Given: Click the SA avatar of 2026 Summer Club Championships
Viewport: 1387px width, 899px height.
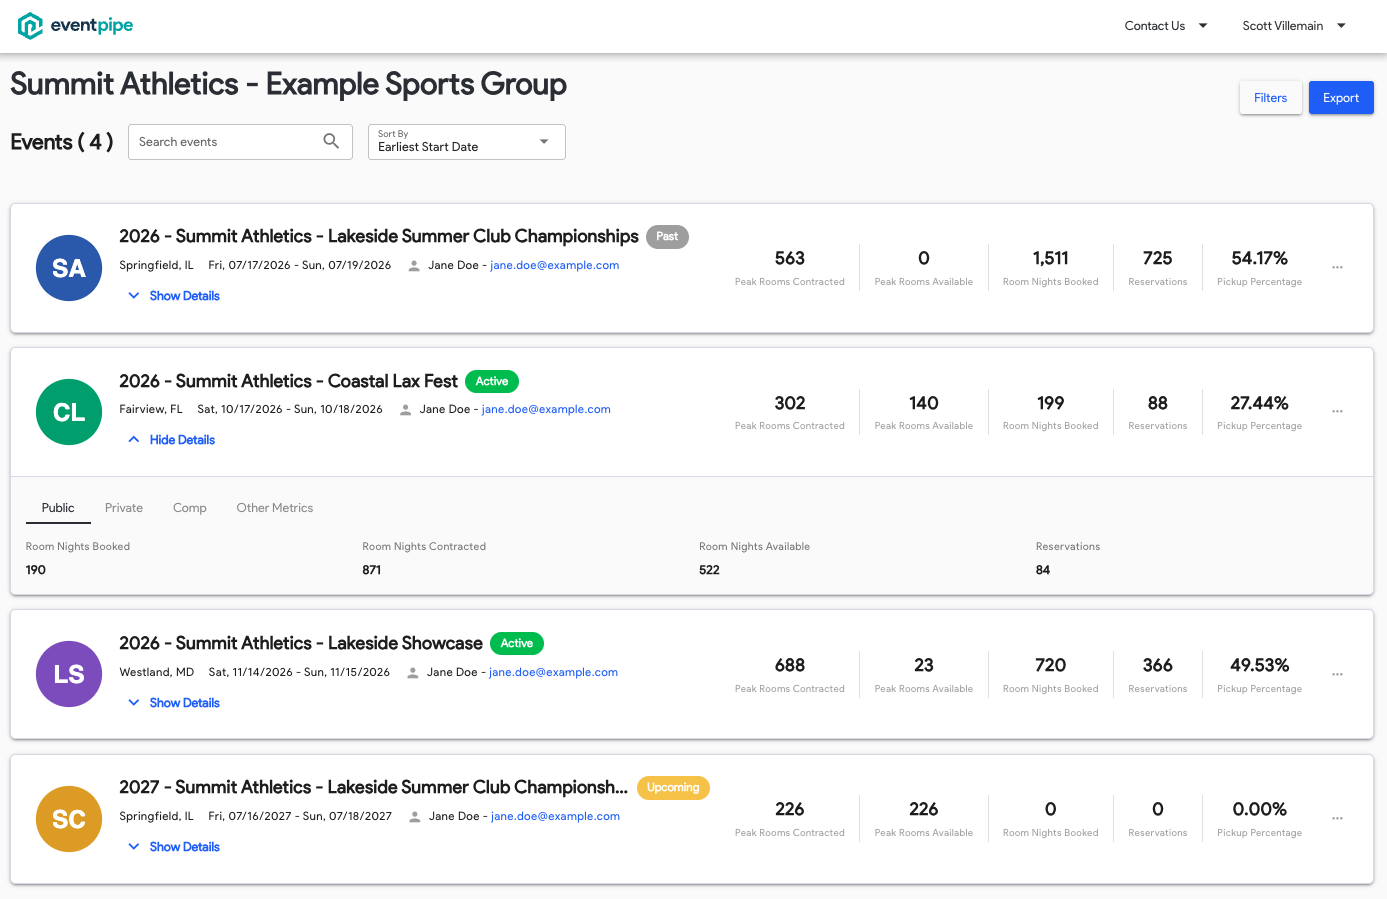Looking at the screenshot, I should pyautogui.click(x=69, y=268).
